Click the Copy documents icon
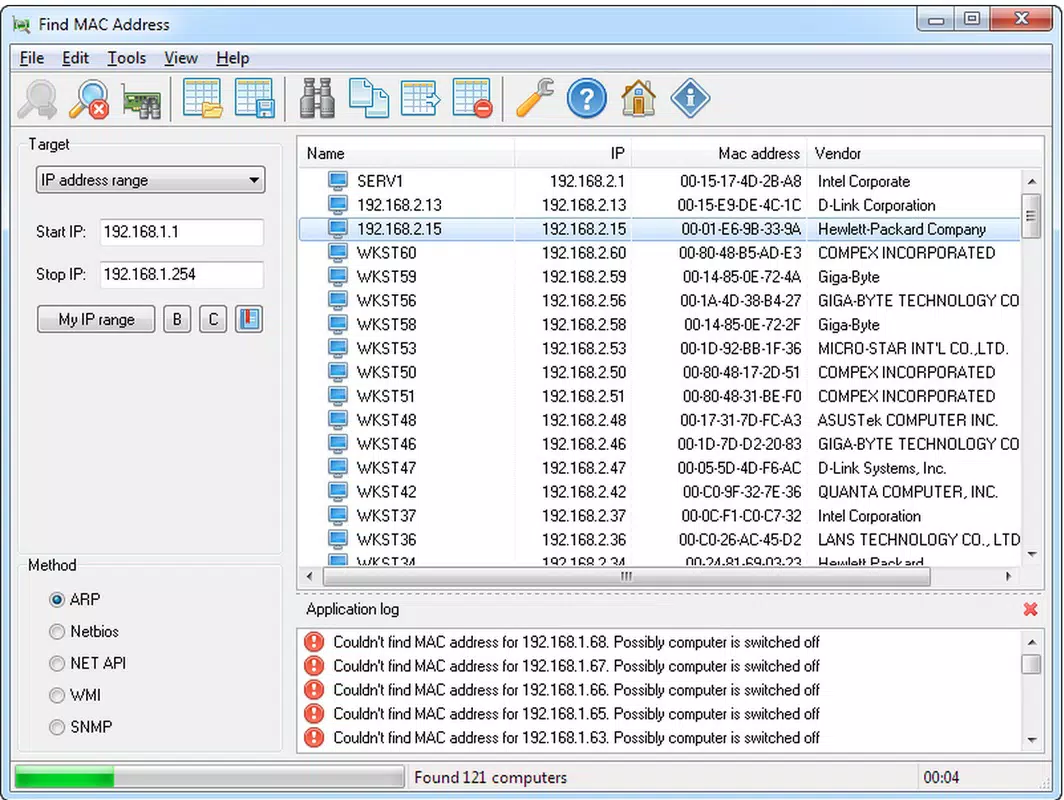 (368, 99)
